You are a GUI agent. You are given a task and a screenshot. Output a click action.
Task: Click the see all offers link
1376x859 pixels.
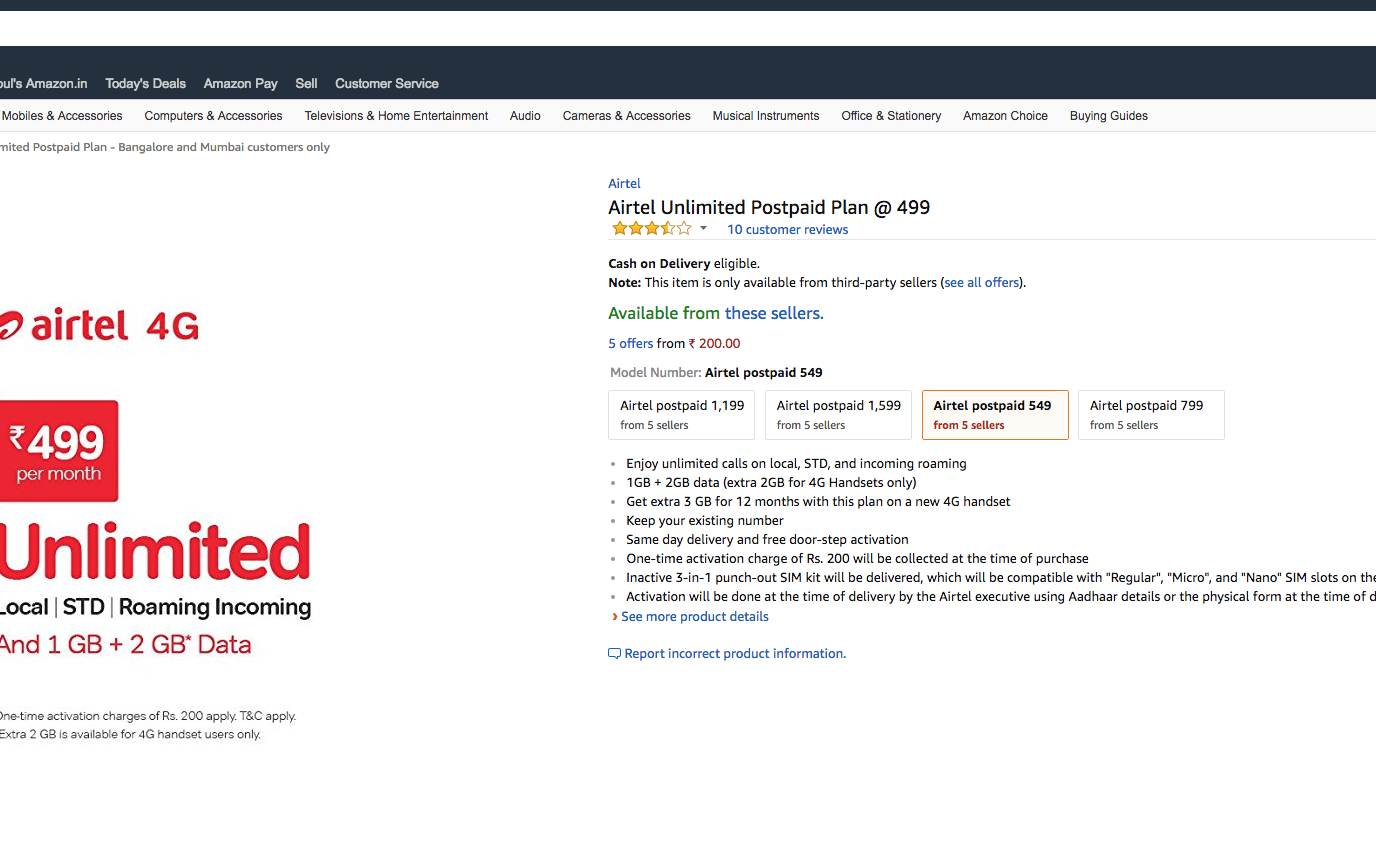(982, 283)
